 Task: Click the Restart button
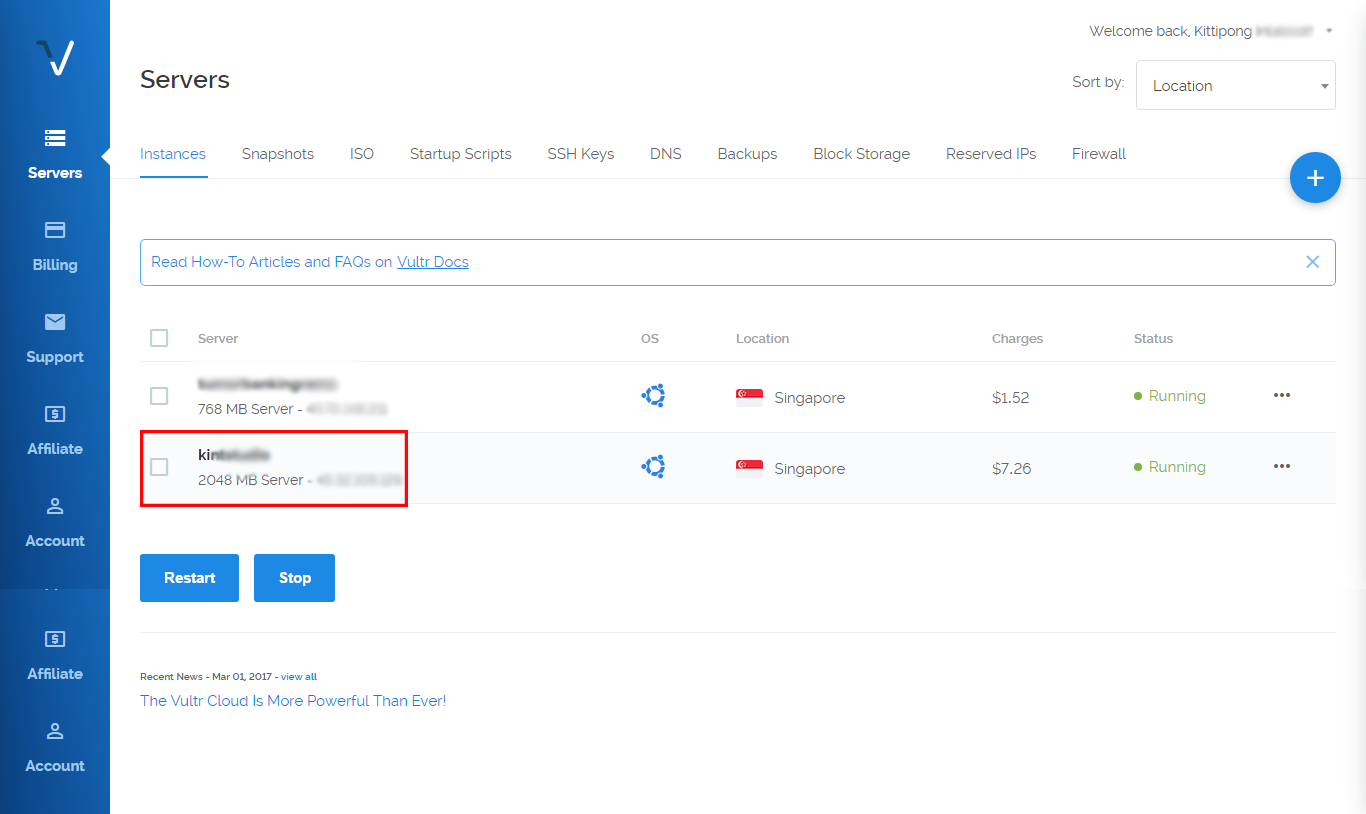tap(190, 578)
